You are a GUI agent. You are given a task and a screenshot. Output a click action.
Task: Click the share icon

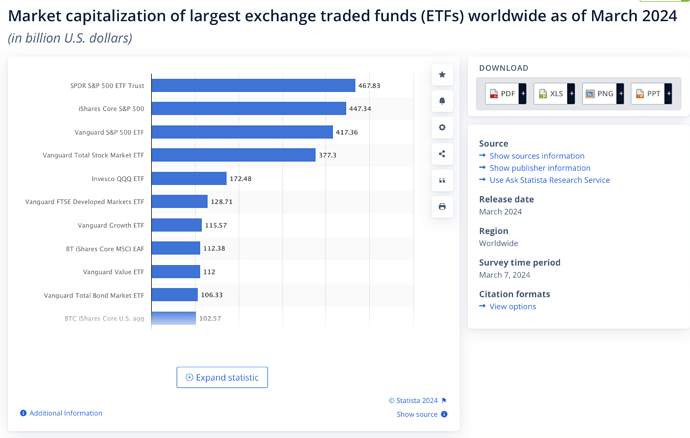tap(442, 154)
